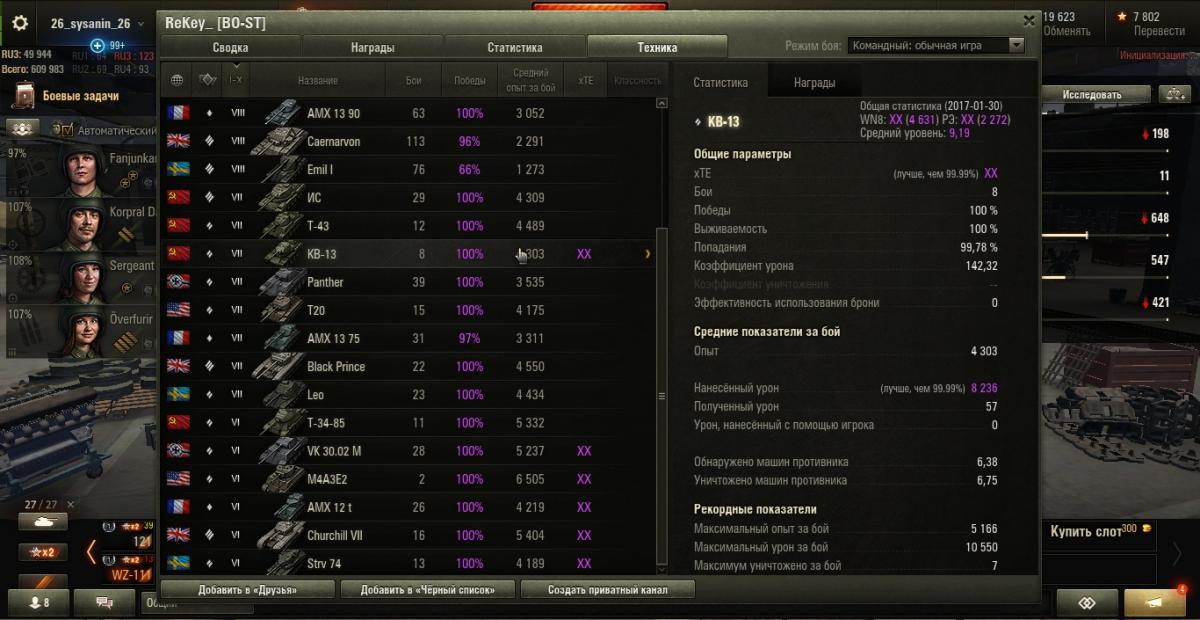This screenshot has width=1200, height=620.
Task: Click the x2 star bonus filter
Action: pos(43,552)
